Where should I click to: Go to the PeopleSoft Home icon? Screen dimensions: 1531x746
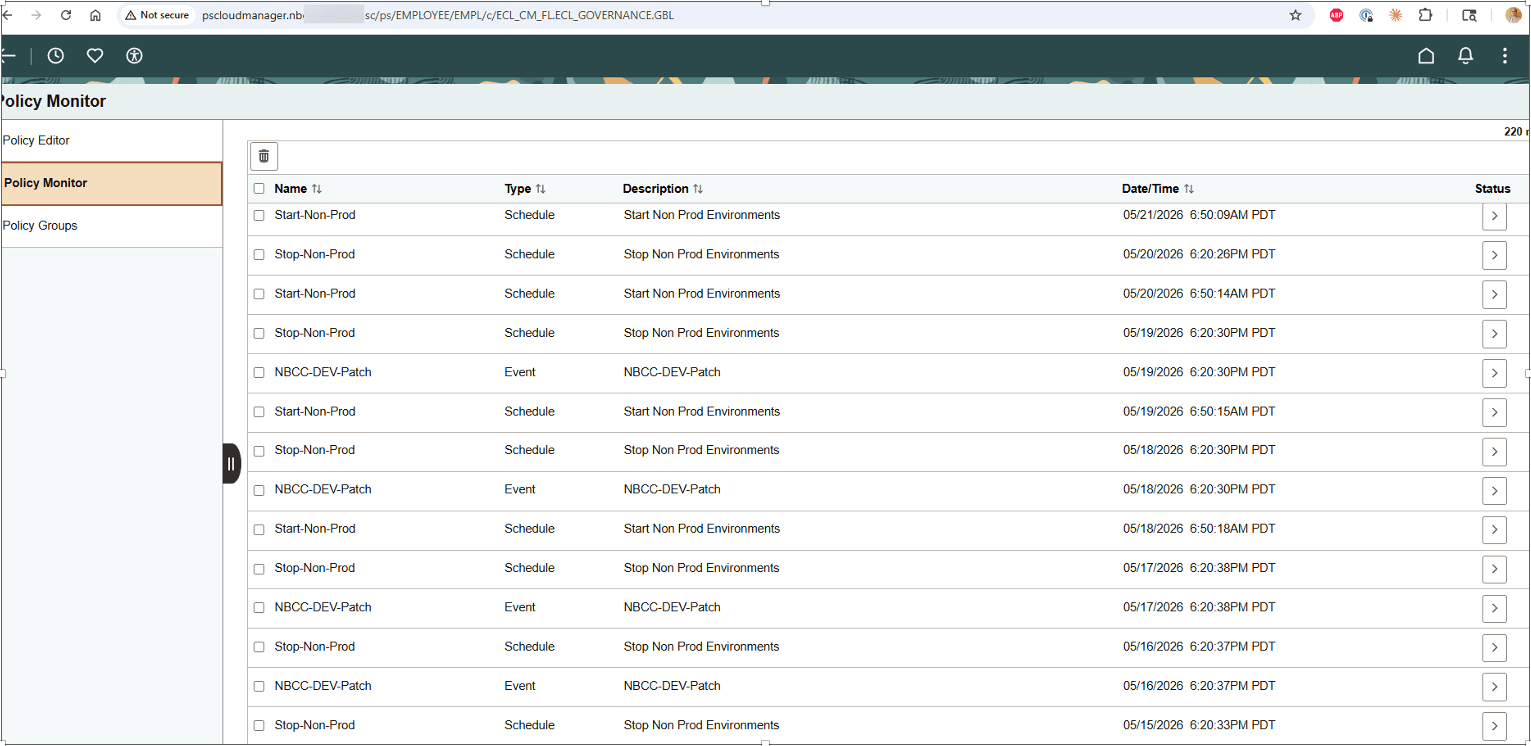(1426, 56)
